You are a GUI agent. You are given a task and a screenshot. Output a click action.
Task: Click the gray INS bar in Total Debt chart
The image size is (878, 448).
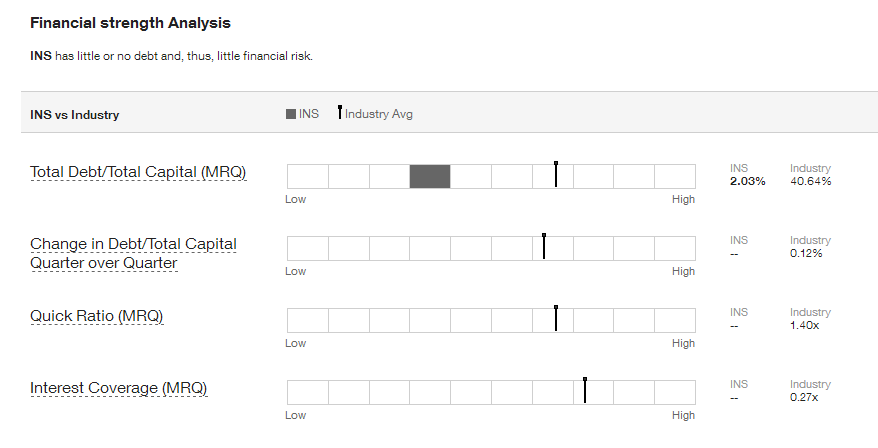click(x=430, y=176)
